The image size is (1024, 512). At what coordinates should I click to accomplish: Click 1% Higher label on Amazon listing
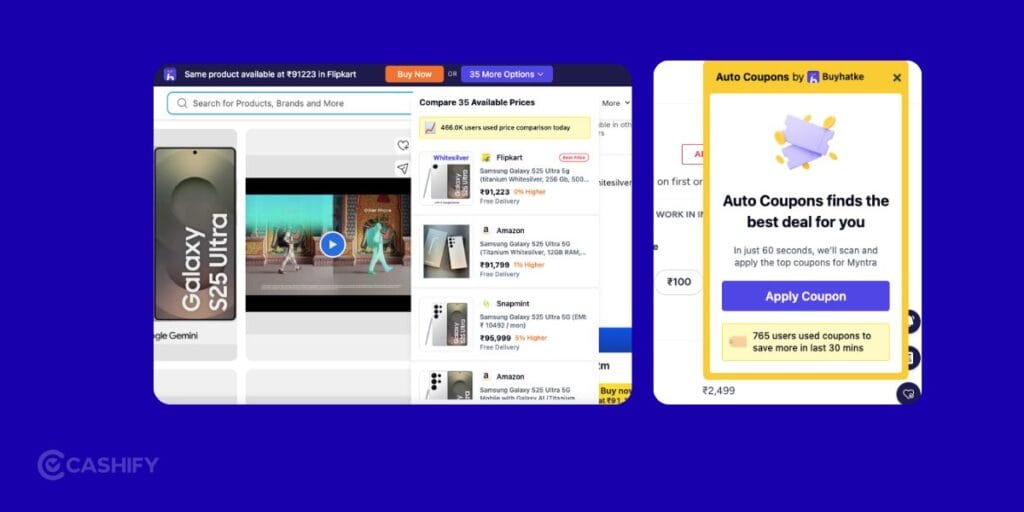[x=529, y=265]
